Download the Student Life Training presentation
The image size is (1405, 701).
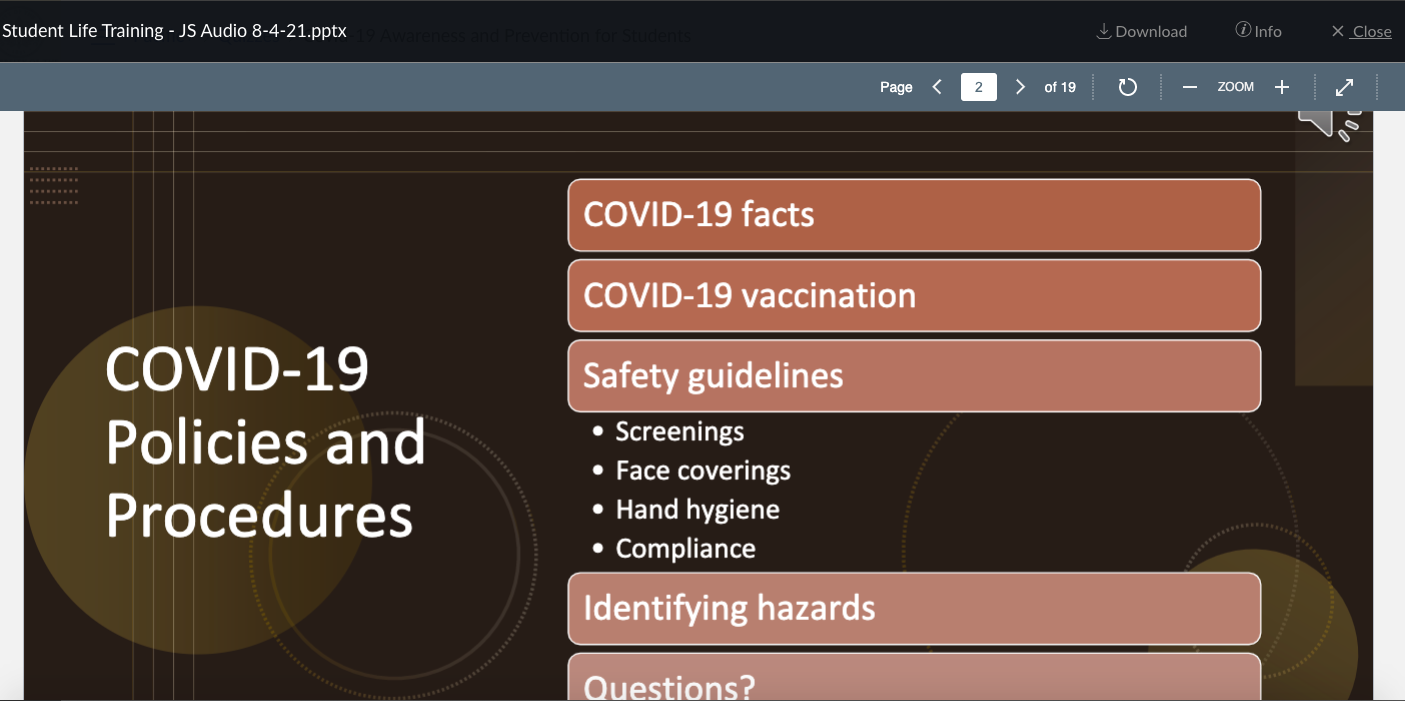click(x=1141, y=31)
